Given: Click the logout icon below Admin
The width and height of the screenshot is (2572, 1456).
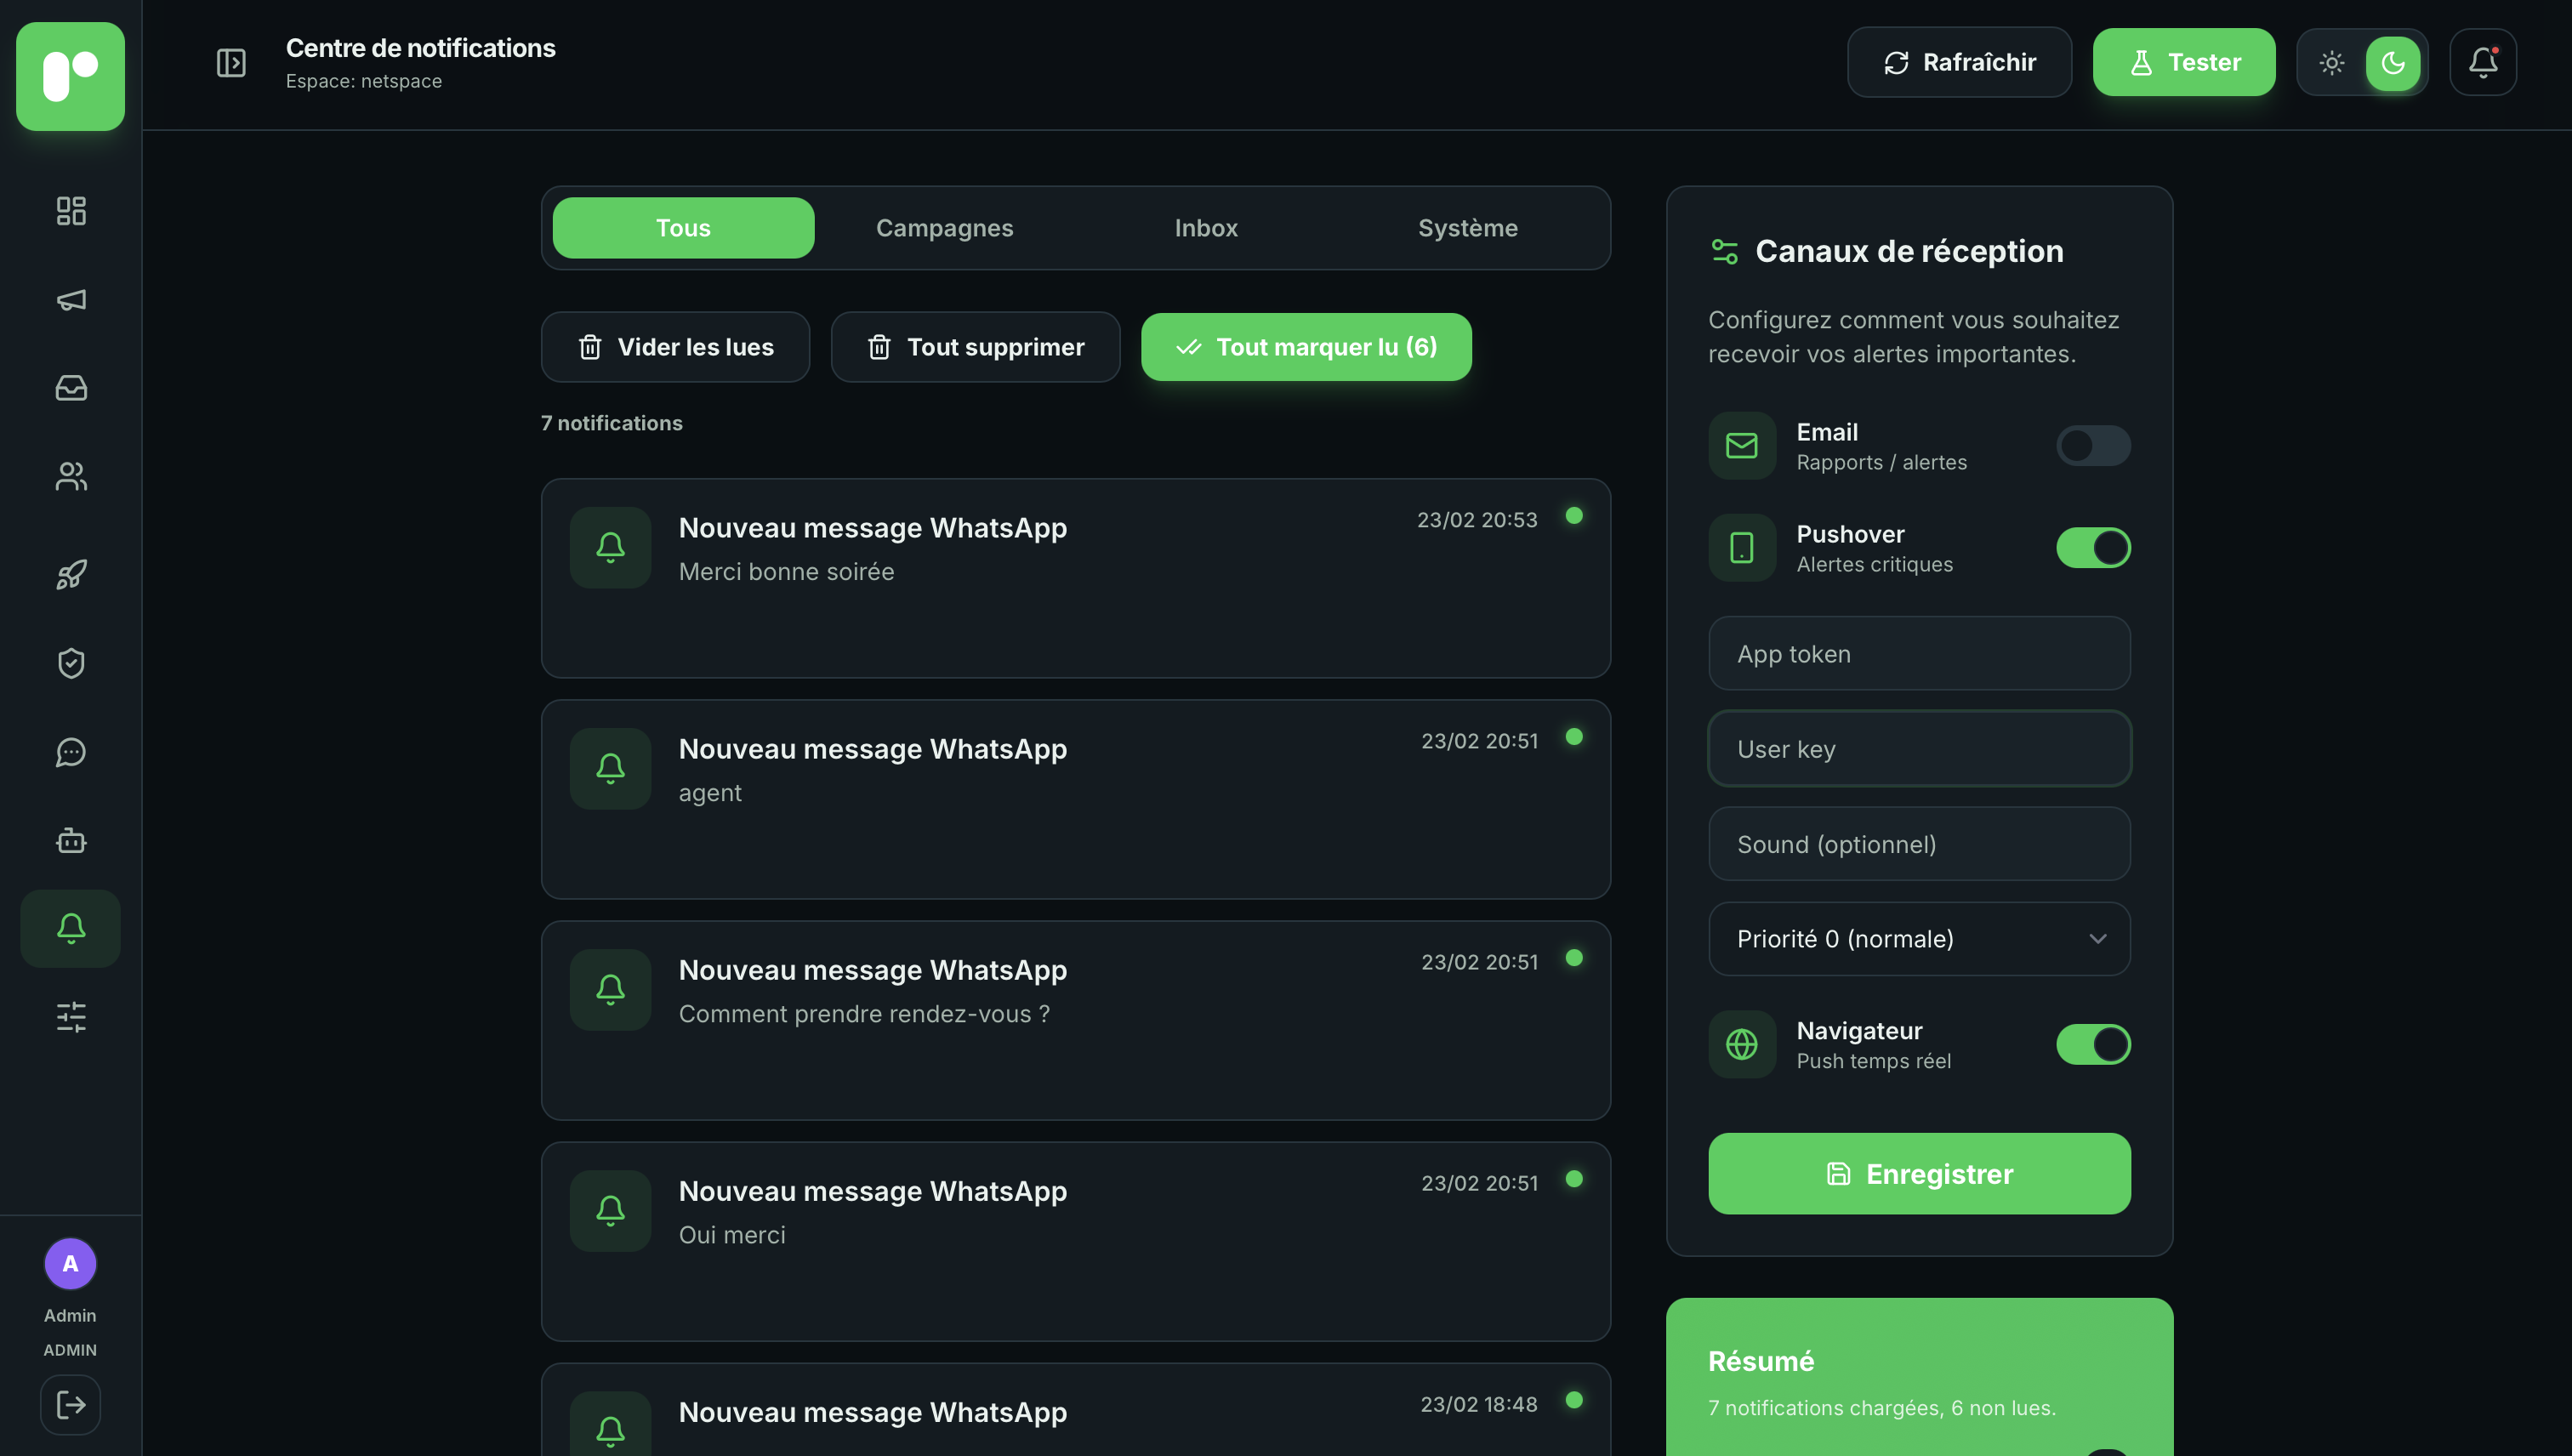Looking at the screenshot, I should pyautogui.click(x=71, y=1405).
